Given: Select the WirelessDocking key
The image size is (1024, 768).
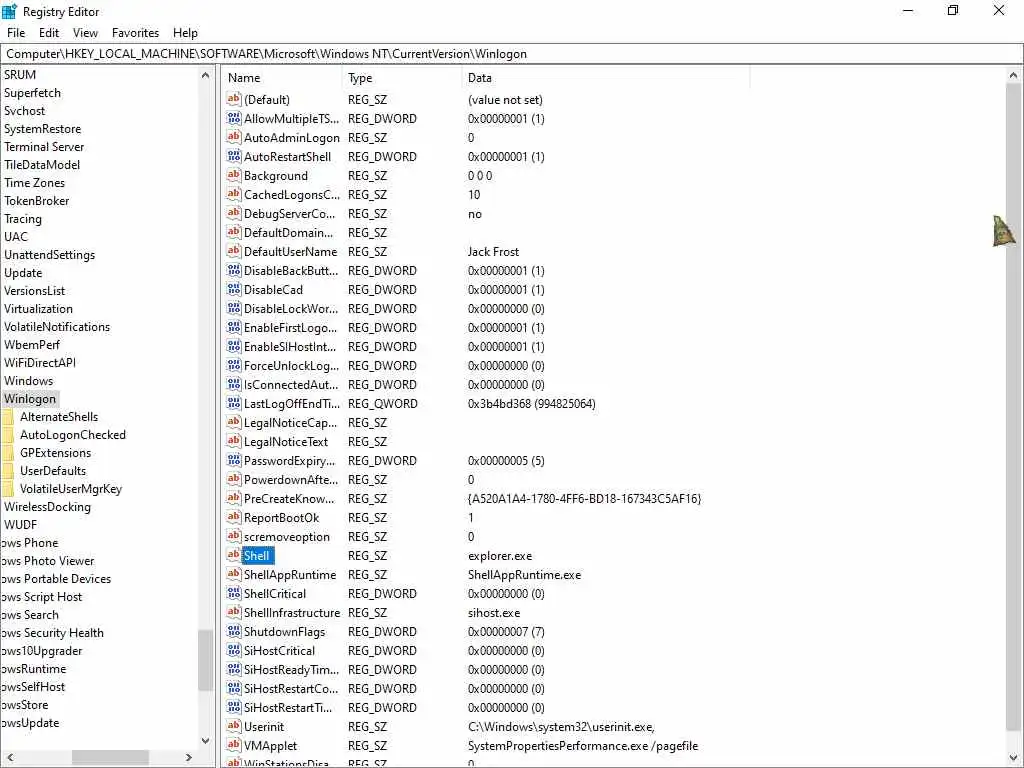Looking at the screenshot, I should pos(47,507).
